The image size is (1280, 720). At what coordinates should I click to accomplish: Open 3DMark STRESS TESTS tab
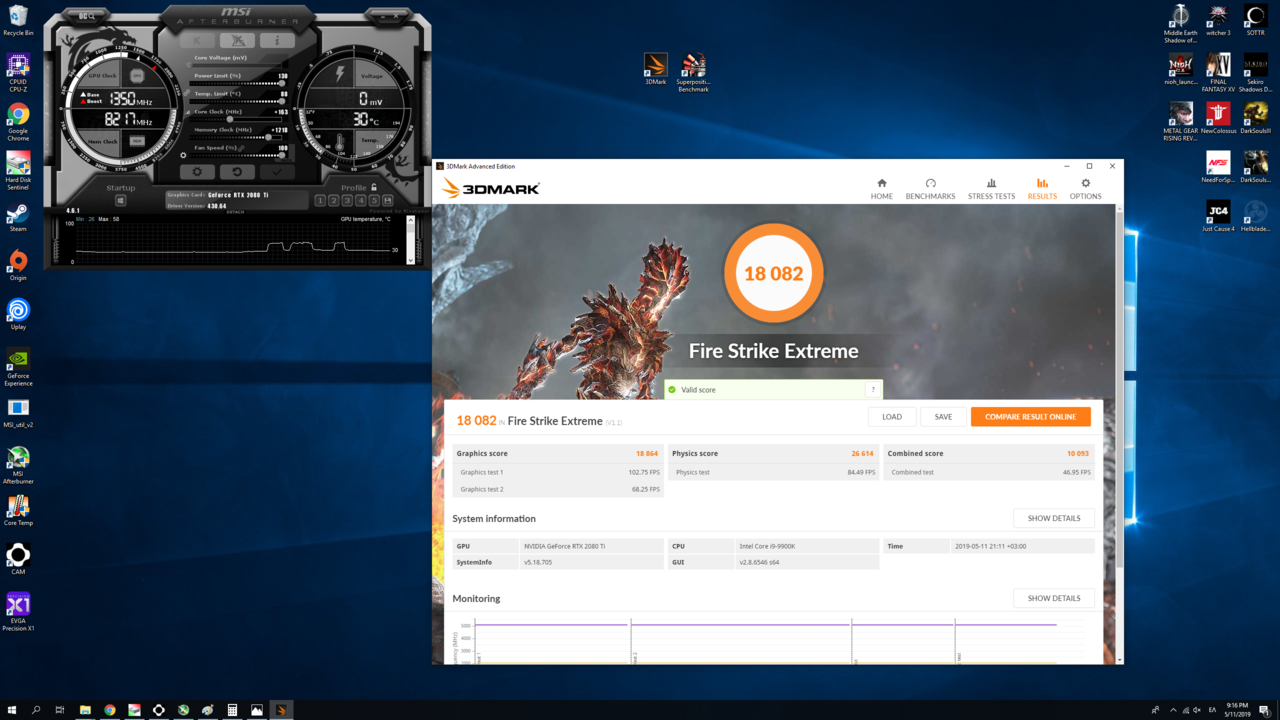[x=991, y=189]
